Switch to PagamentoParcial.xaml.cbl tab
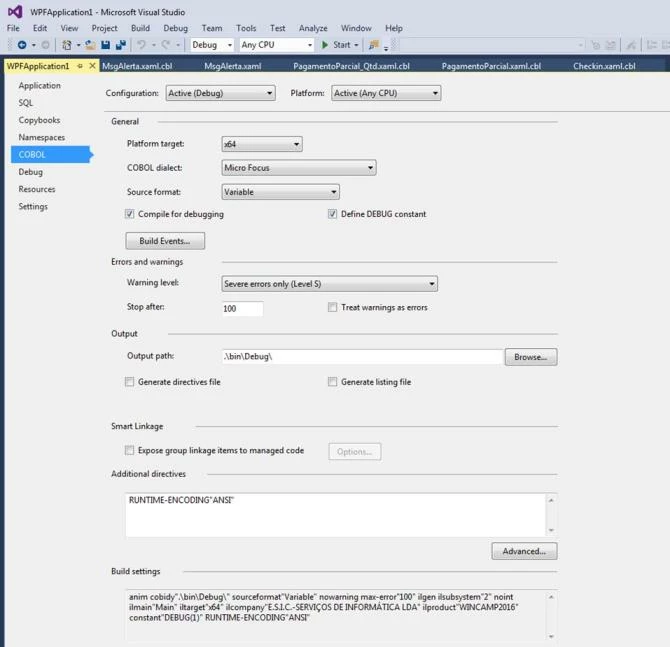Viewport: 670px width, 647px height. [491, 66]
